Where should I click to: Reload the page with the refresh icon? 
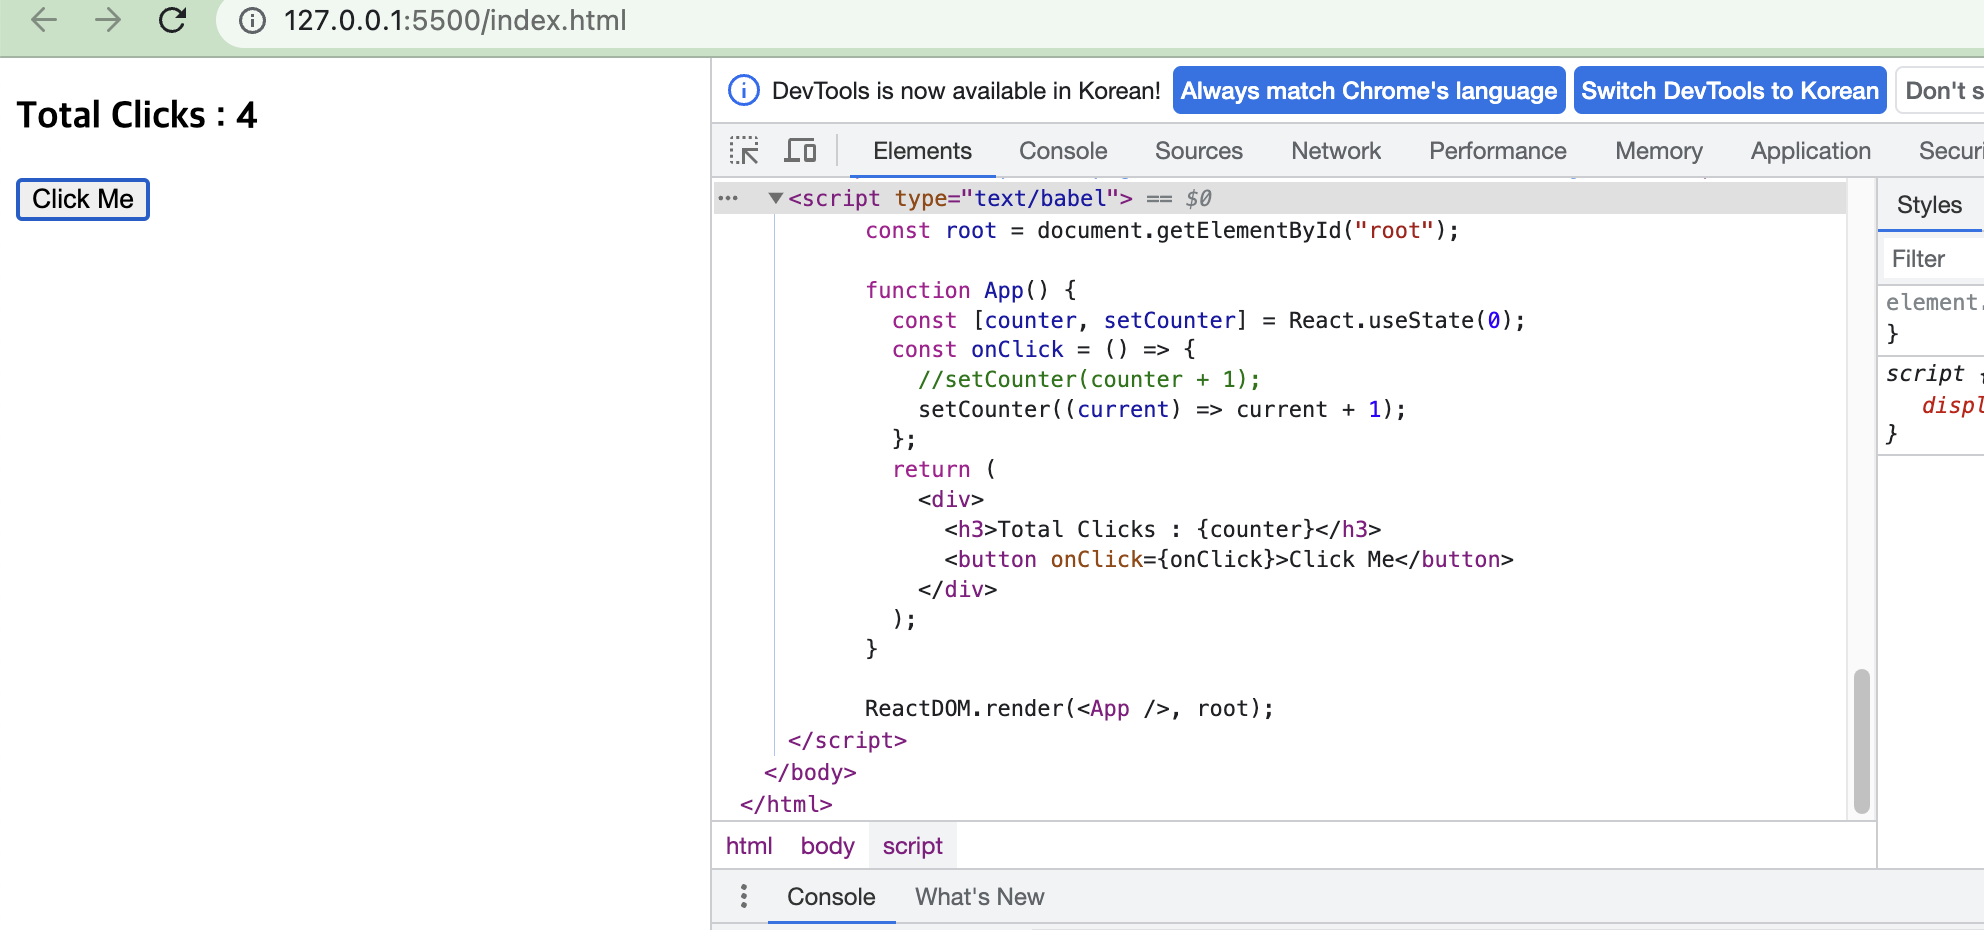click(x=173, y=20)
